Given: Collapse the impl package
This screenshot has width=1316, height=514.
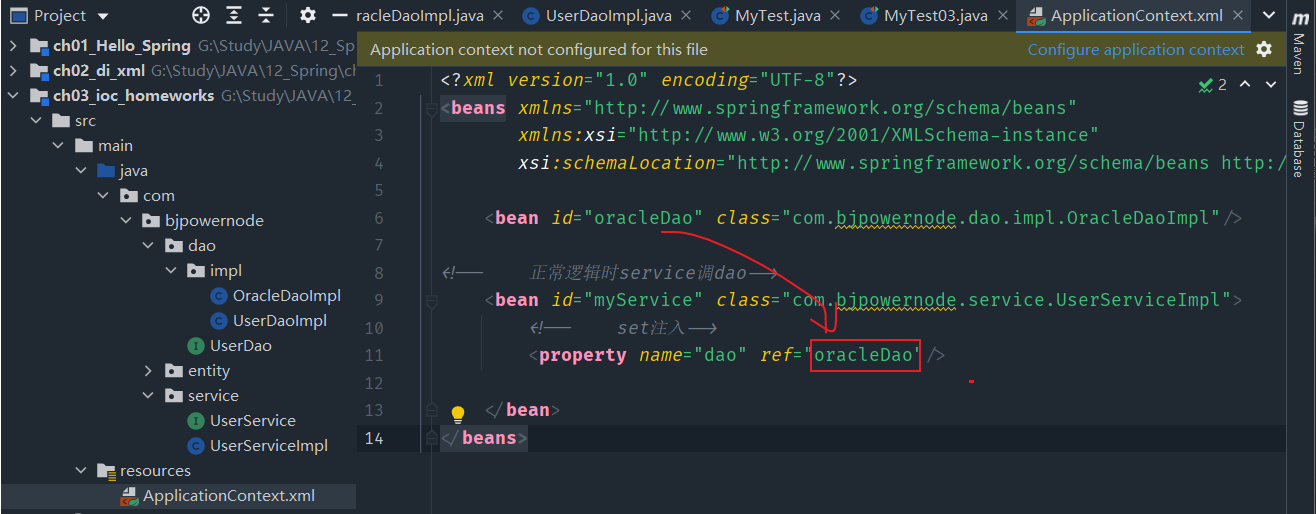Looking at the screenshot, I should (x=171, y=271).
